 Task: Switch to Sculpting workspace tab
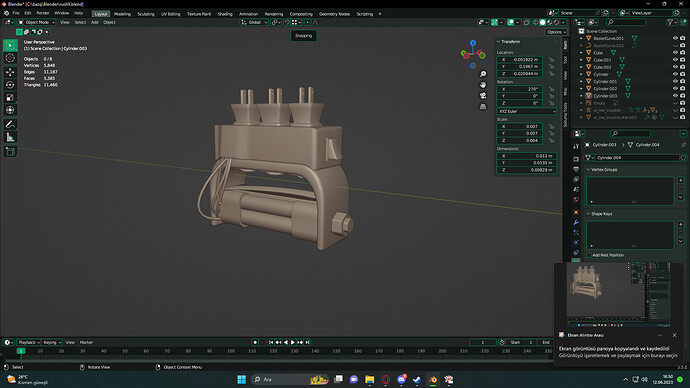[146, 14]
